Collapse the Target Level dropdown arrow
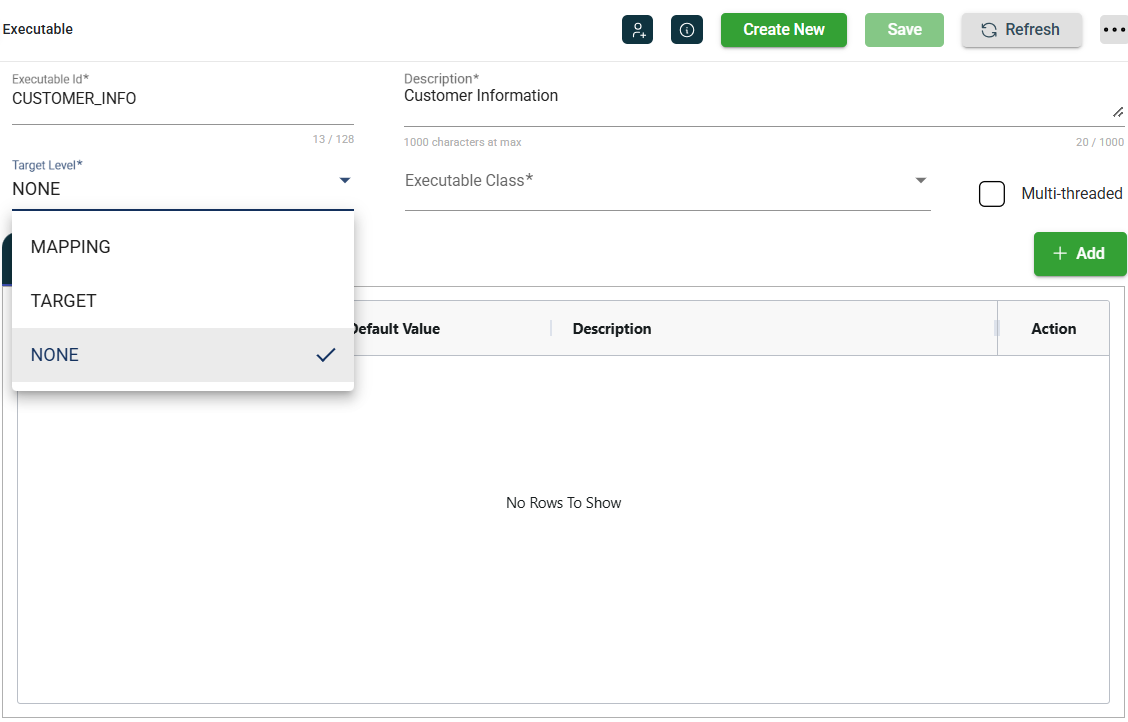 [x=344, y=181]
